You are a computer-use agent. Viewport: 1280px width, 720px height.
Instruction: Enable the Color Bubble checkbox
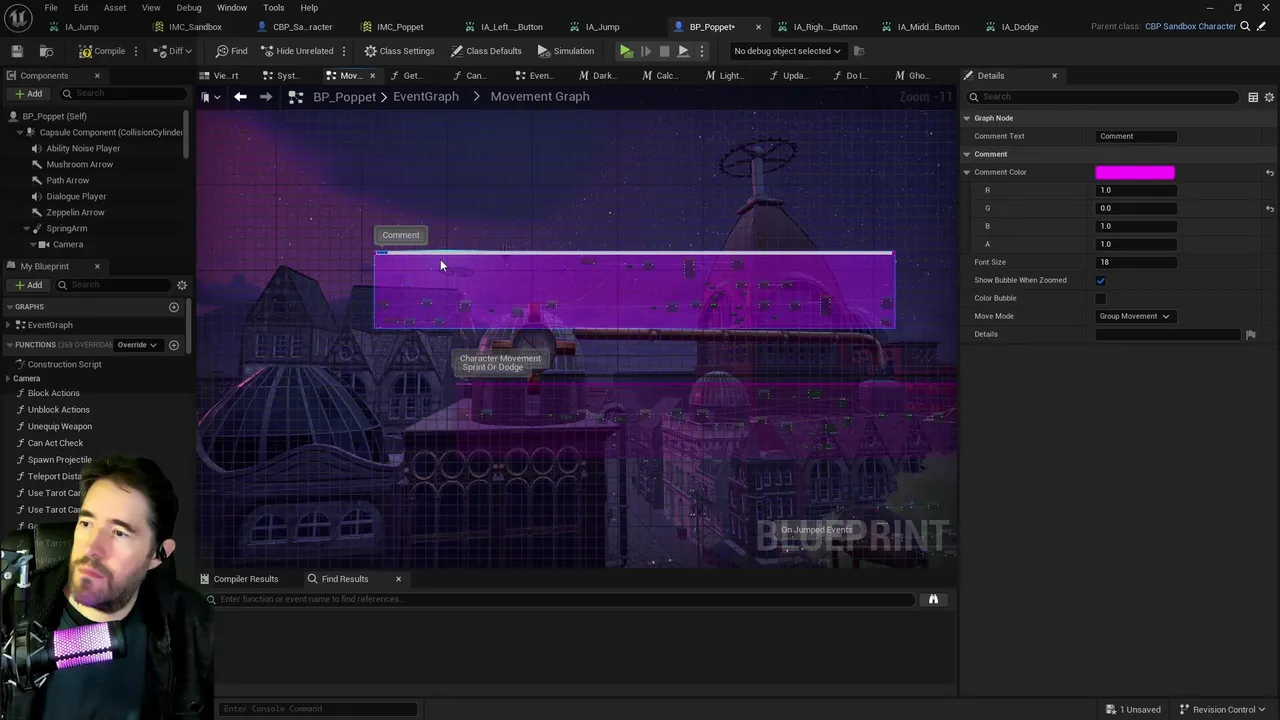pos(1101,299)
